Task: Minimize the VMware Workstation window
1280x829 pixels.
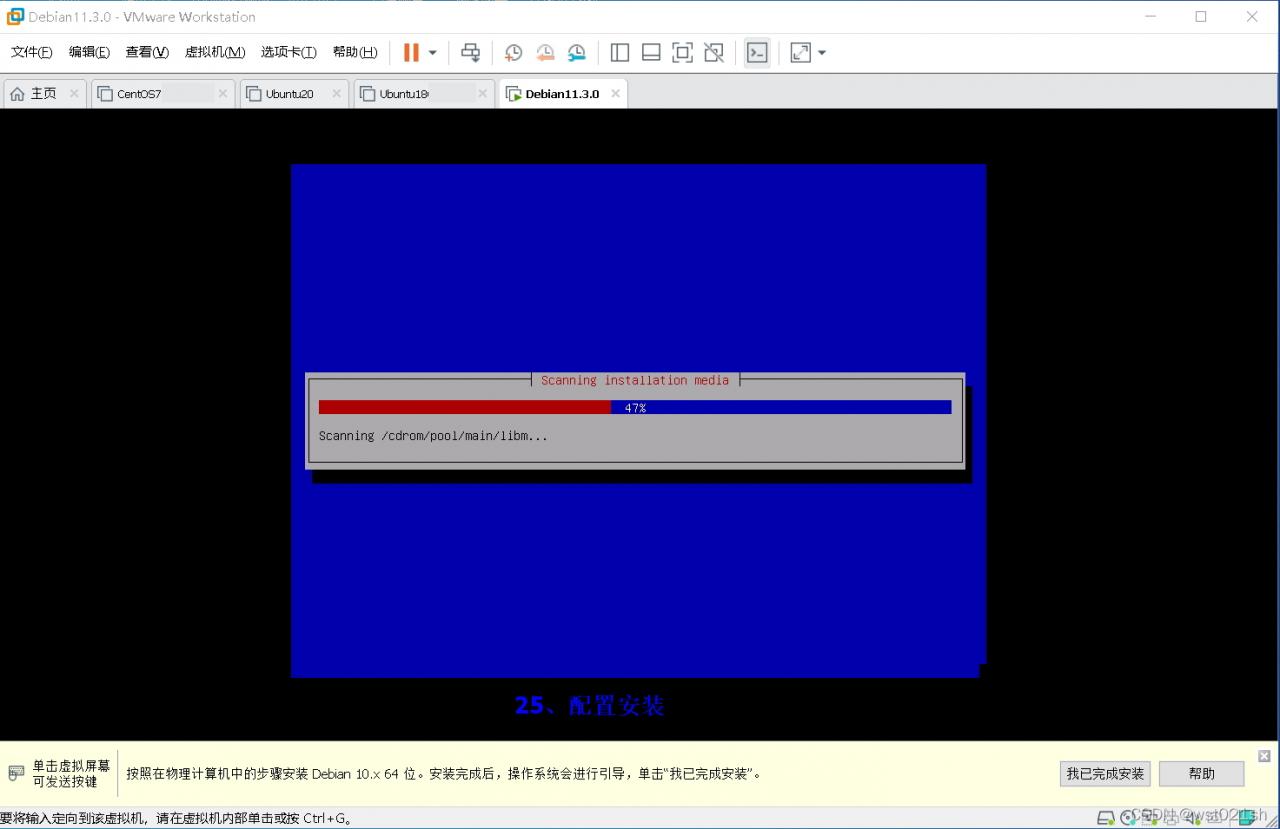Action: pyautogui.click(x=1150, y=16)
